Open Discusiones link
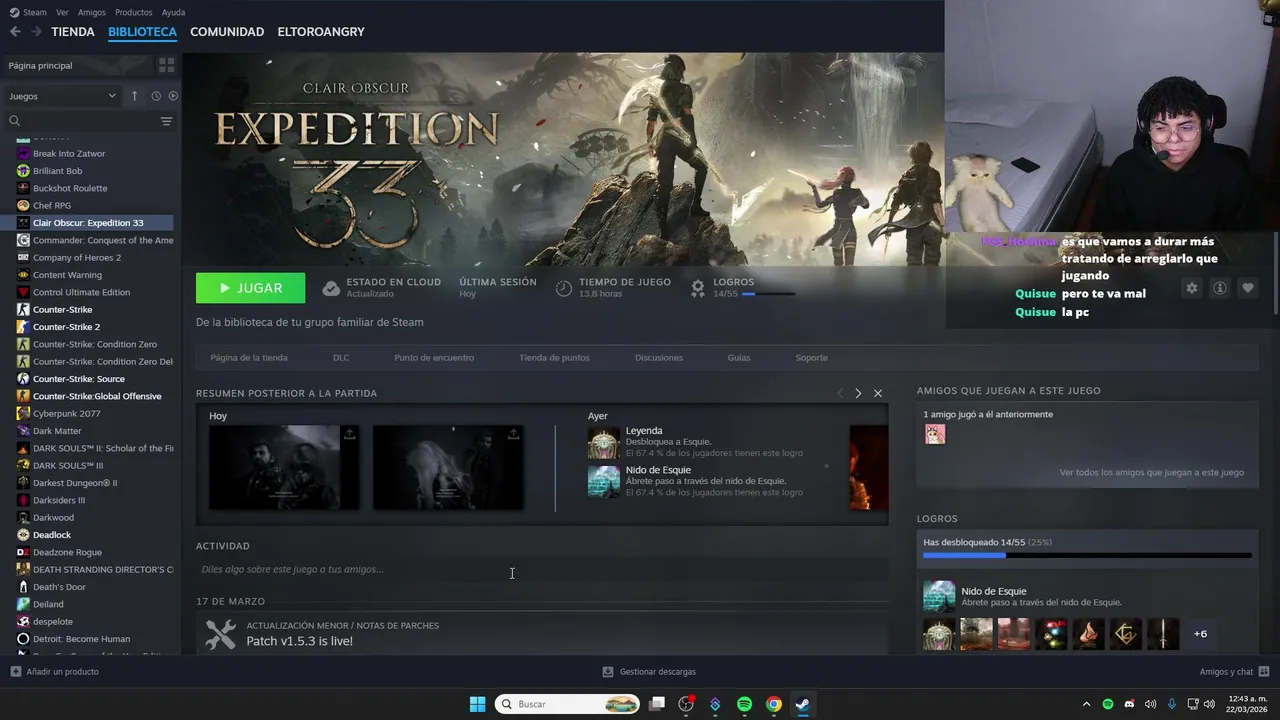Image resolution: width=1280 pixels, height=720 pixels. coord(659,357)
